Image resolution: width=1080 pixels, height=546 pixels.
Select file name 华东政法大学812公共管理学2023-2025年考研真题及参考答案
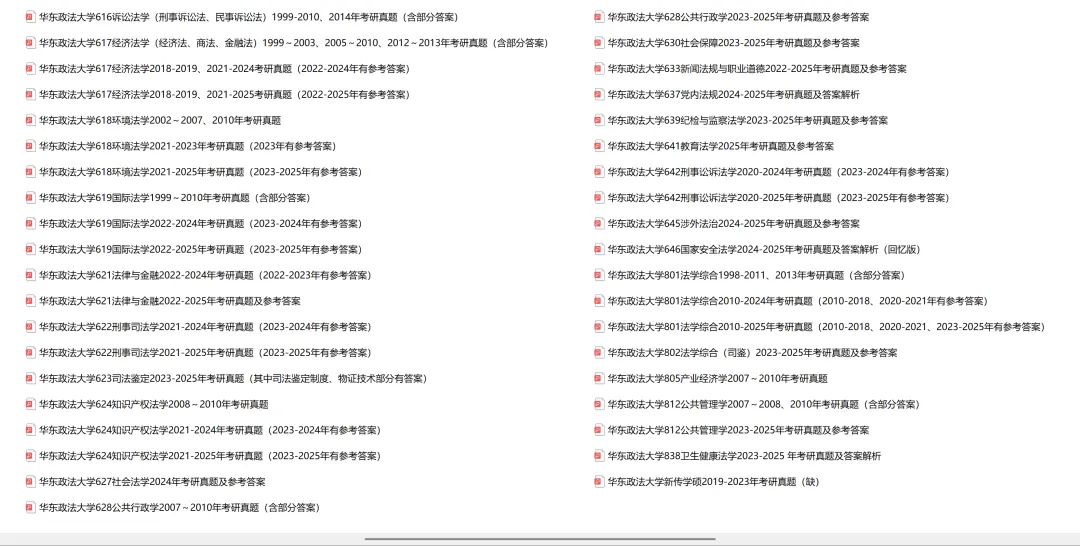pyautogui.click(x=738, y=430)
